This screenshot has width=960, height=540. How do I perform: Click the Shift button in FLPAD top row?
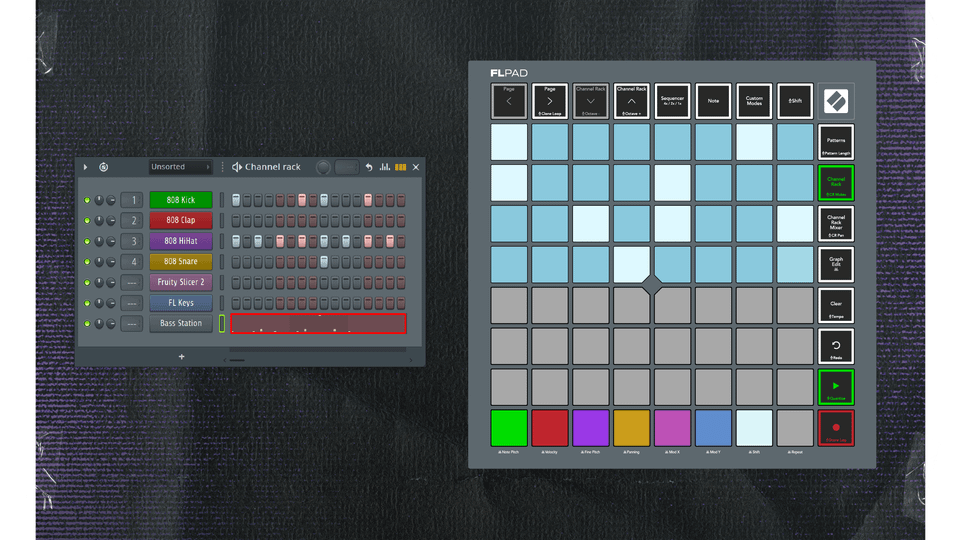795,101
